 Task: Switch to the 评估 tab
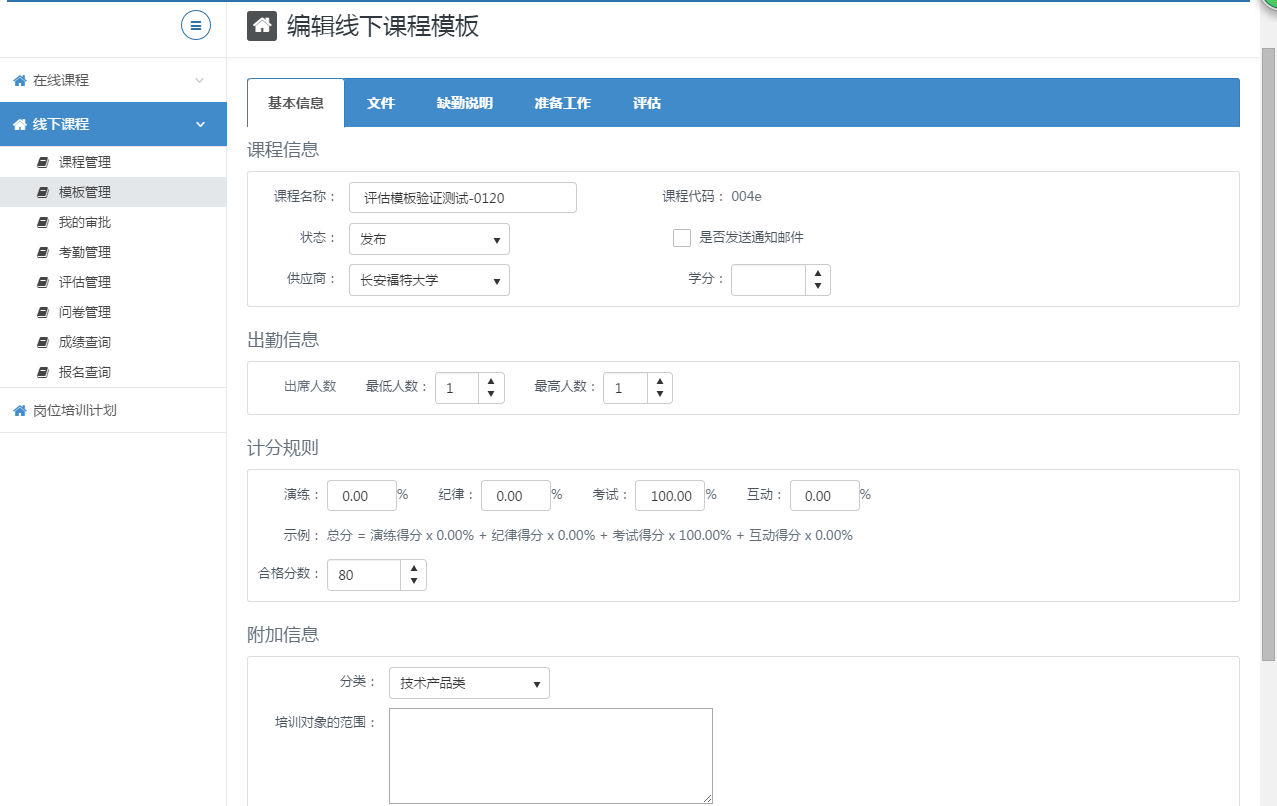click(x=646, y=103)
